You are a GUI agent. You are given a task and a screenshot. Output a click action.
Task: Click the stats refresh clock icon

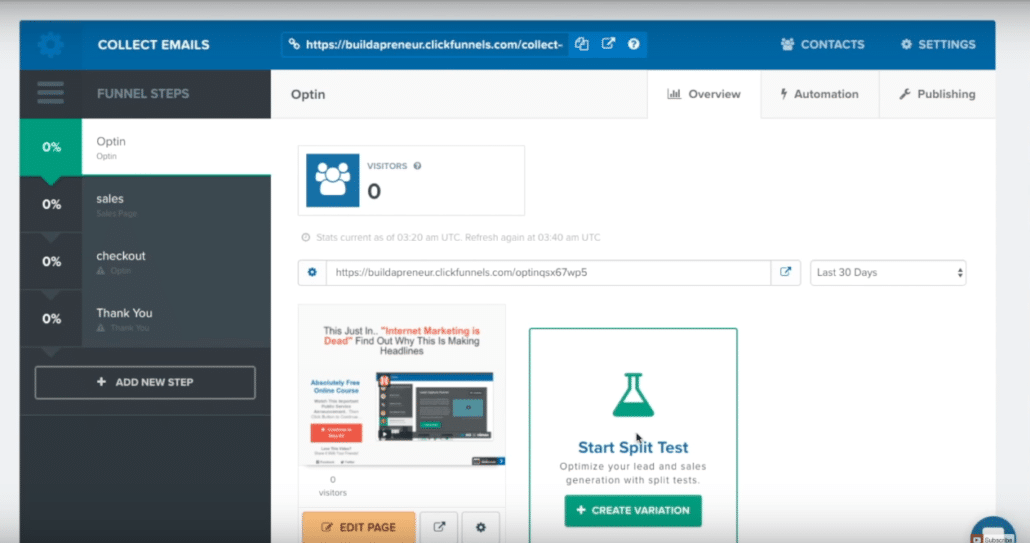point(305,238)
